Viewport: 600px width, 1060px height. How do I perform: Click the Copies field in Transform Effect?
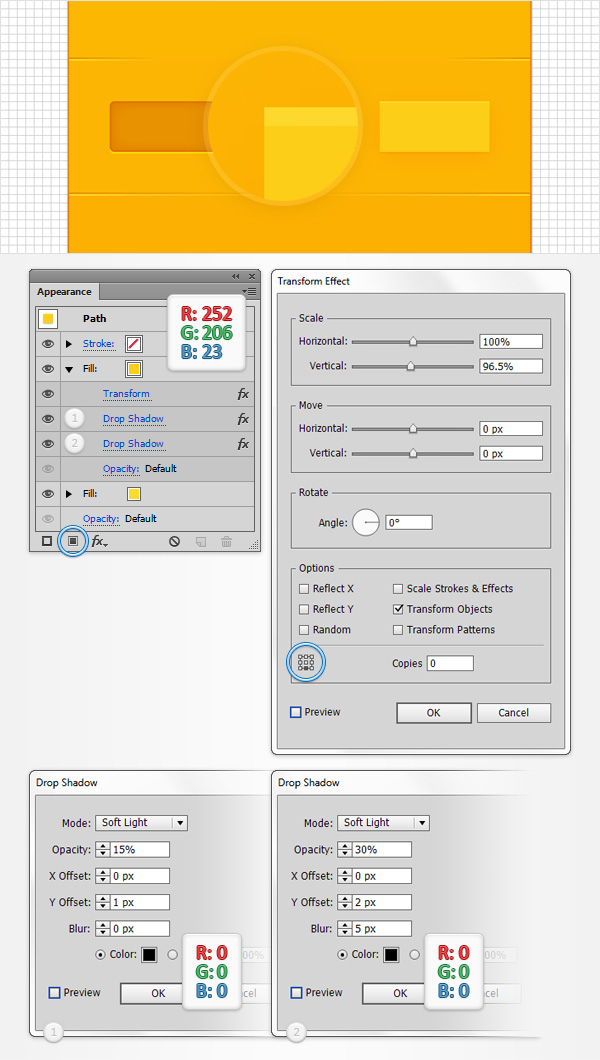(450, 663)
